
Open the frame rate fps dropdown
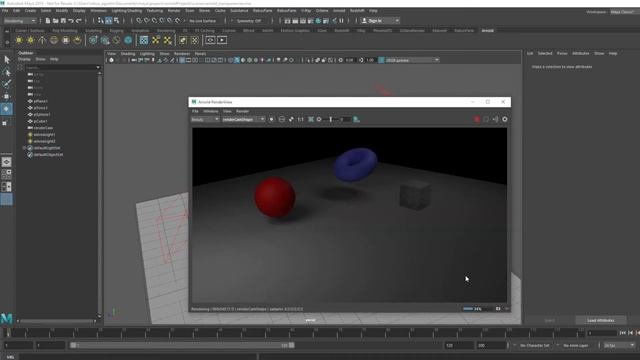click(x=619, y=345)
